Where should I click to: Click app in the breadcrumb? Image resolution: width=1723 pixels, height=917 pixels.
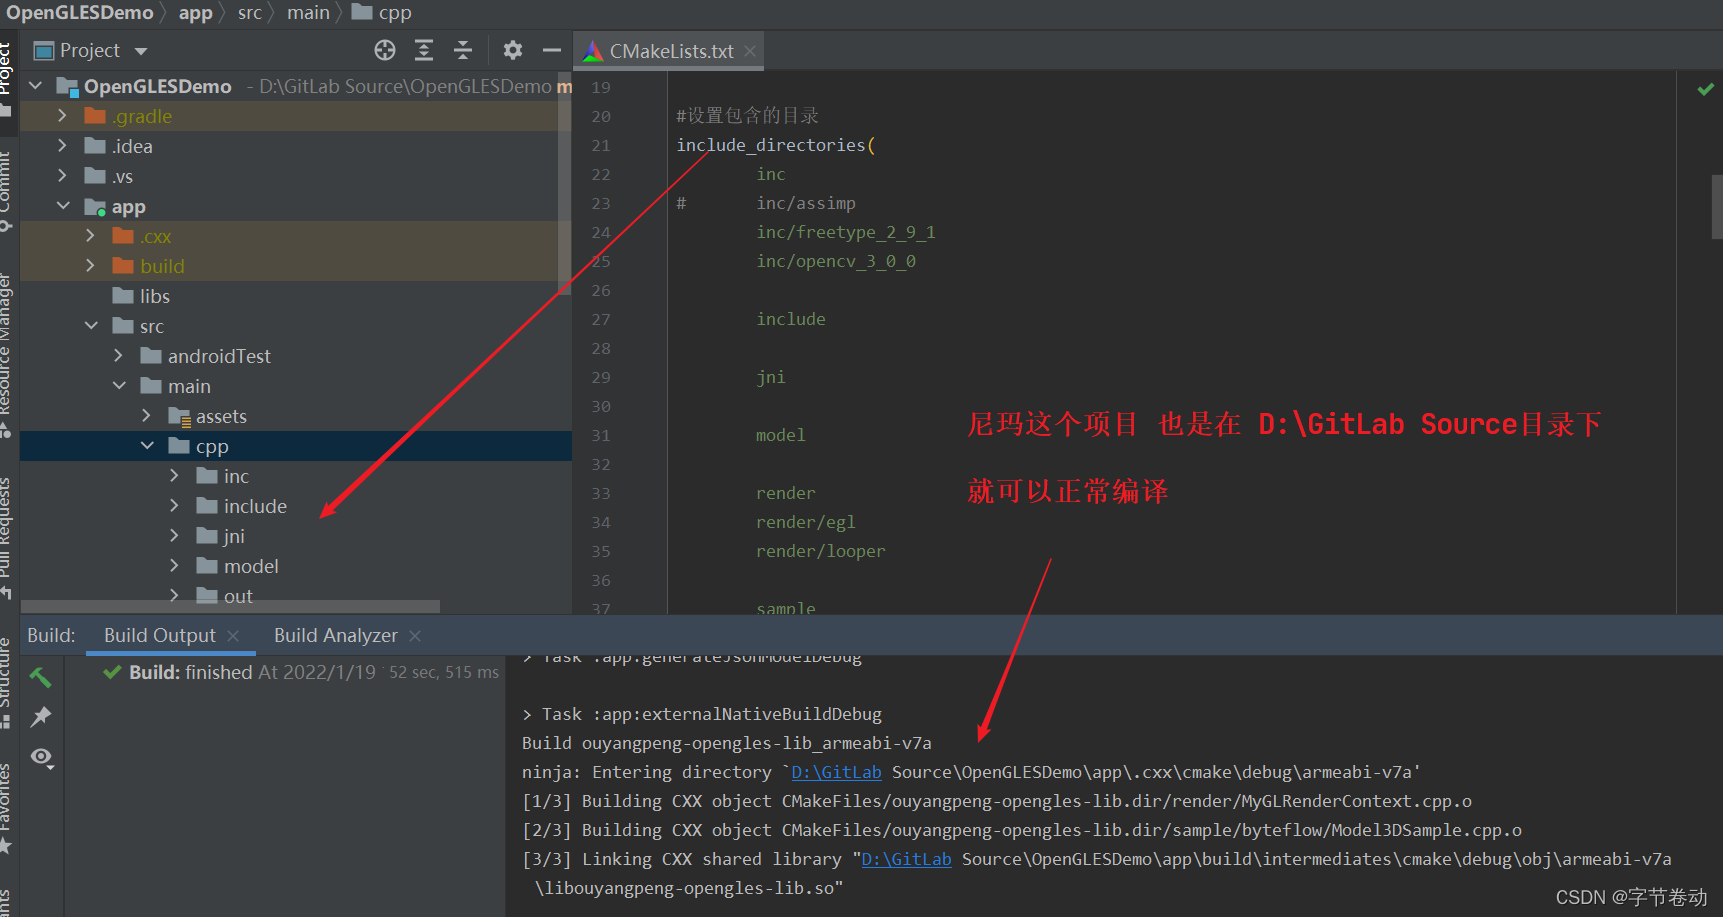pos(195,13)
